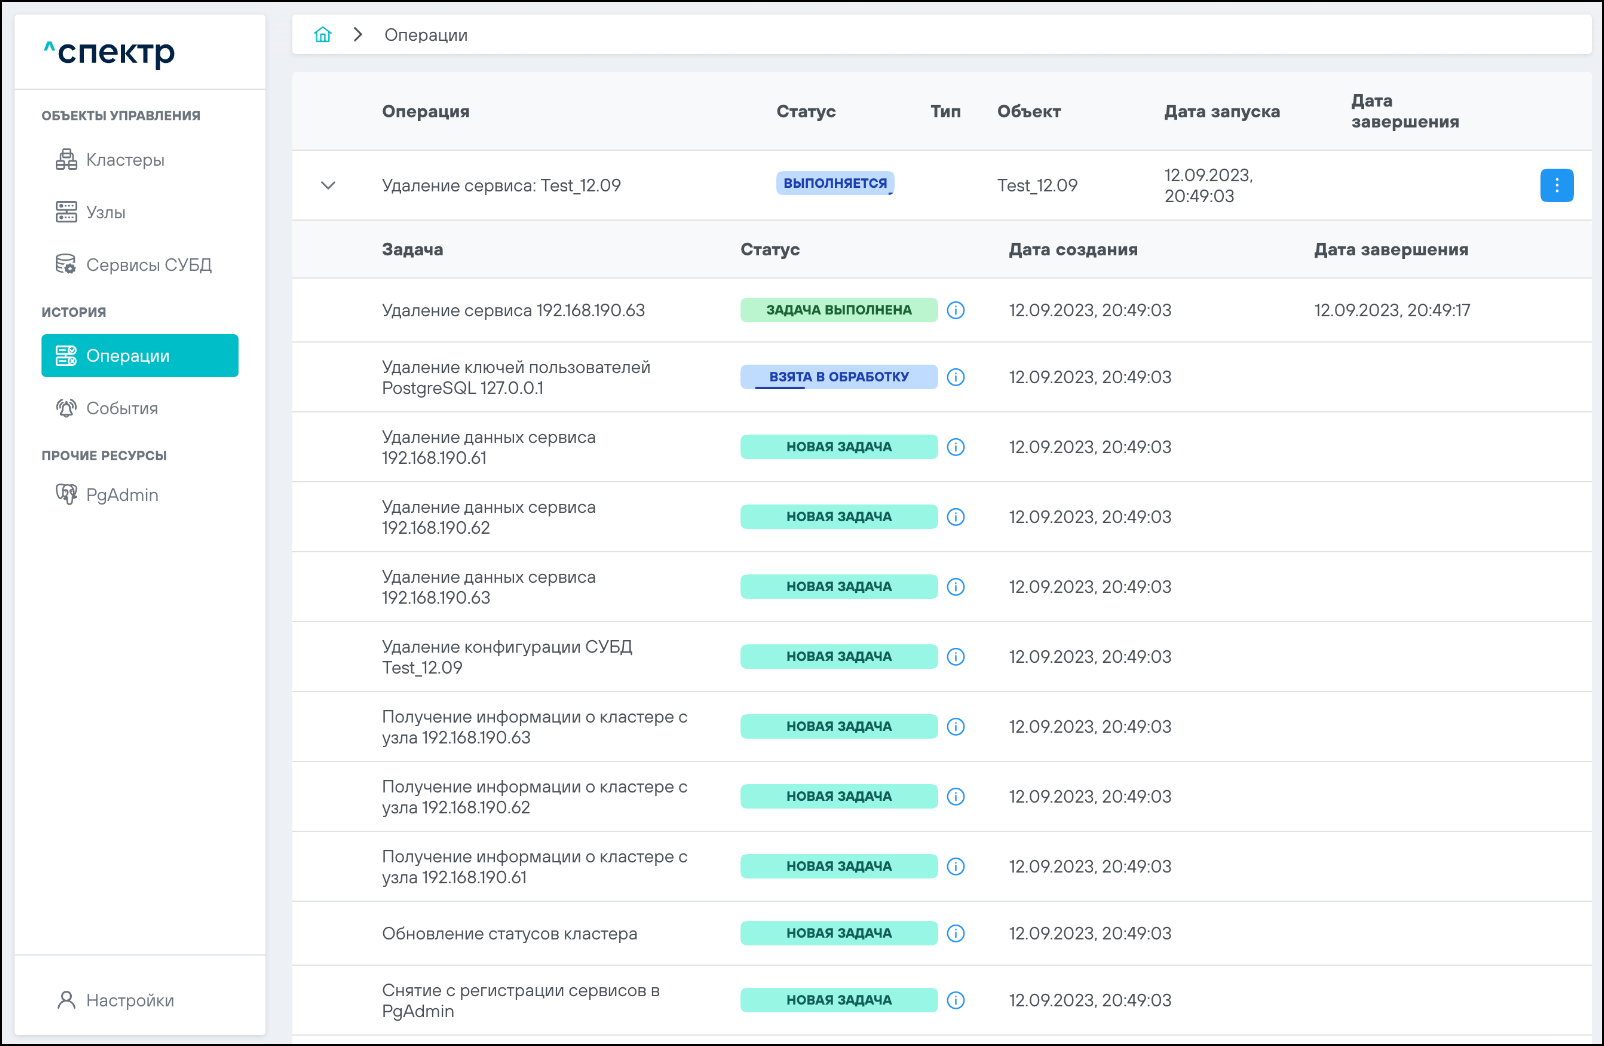Click the Операции breadcrumb text
1604x1046 pixels.
[x=426, y=35]
